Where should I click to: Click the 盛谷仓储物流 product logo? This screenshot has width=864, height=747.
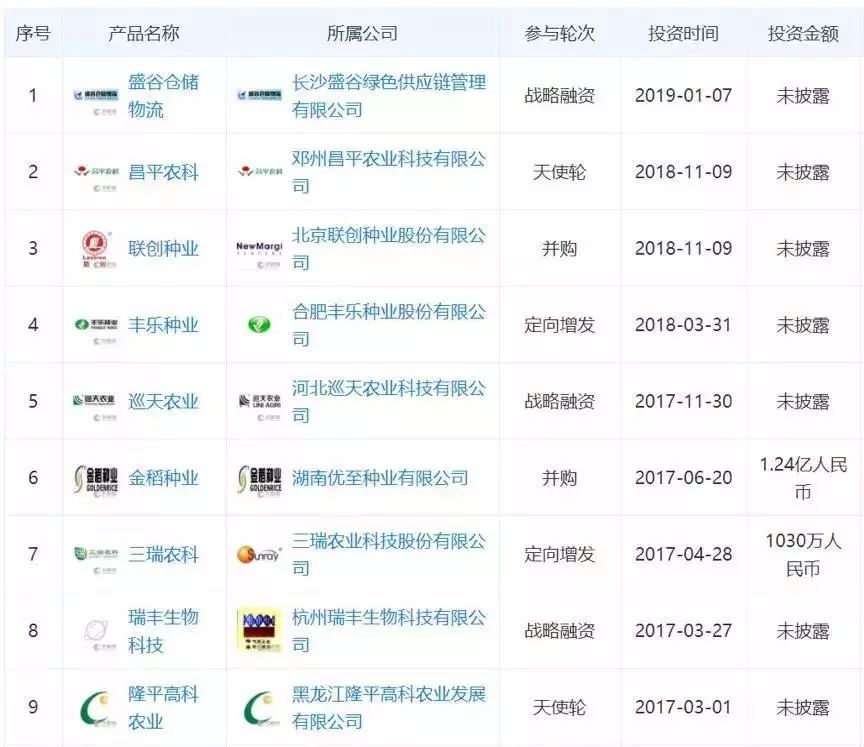coord(96,96)
